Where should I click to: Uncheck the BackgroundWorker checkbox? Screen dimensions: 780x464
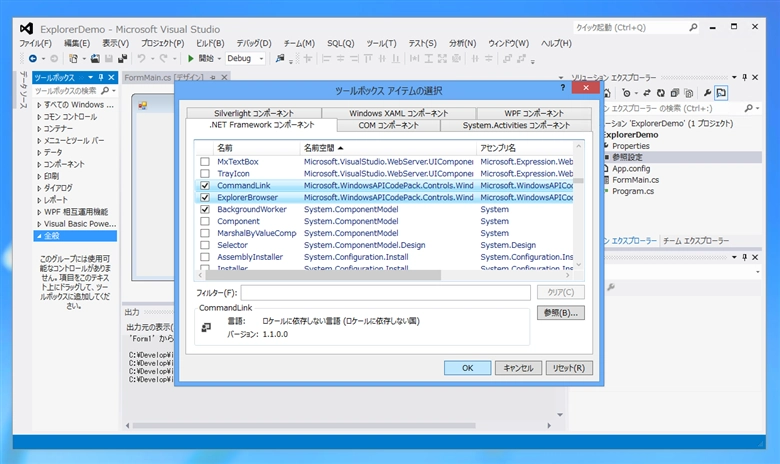coord(205,209)
